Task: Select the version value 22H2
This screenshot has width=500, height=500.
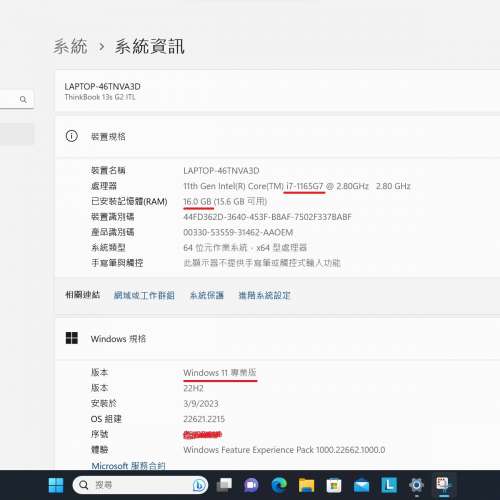Action: click(x=193, y=388)
